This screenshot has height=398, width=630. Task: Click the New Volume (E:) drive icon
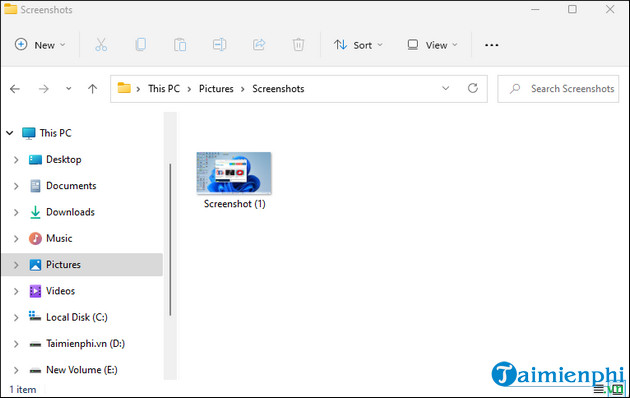35,370
